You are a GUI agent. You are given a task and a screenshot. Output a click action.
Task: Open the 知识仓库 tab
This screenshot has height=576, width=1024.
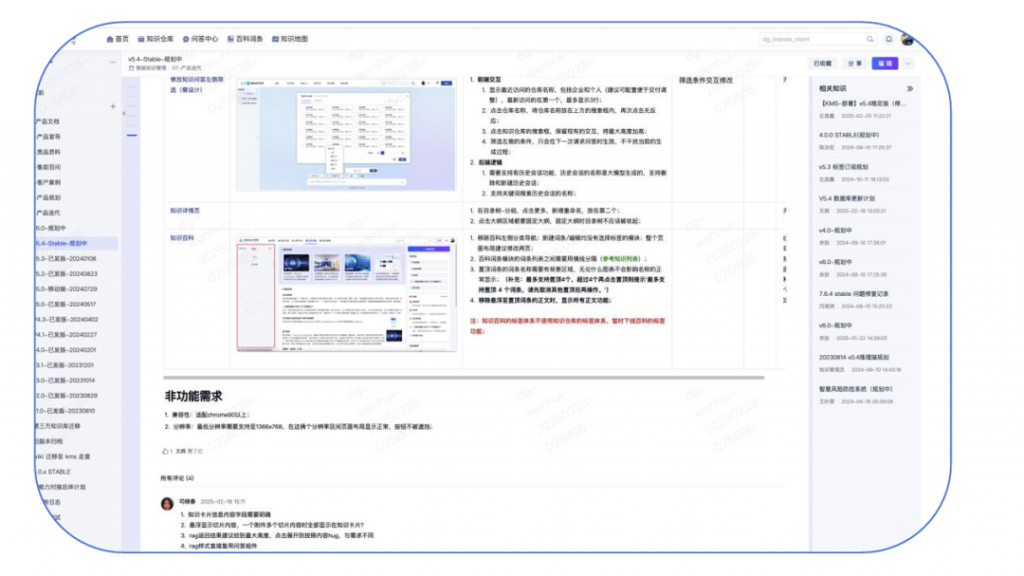point(155,39)
